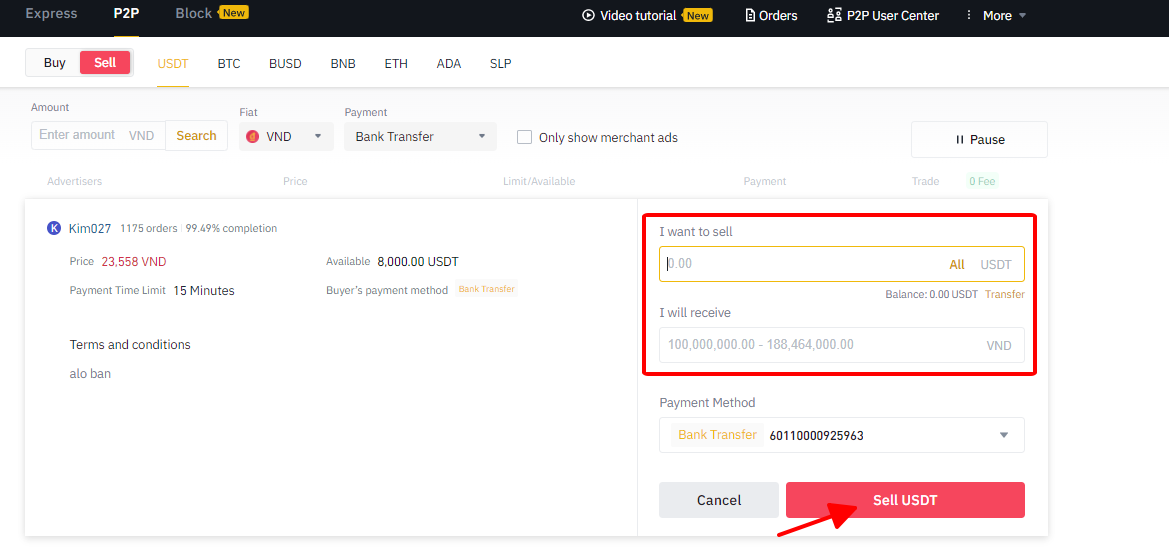Click the three-dot More icon

(x=968, y=15)
